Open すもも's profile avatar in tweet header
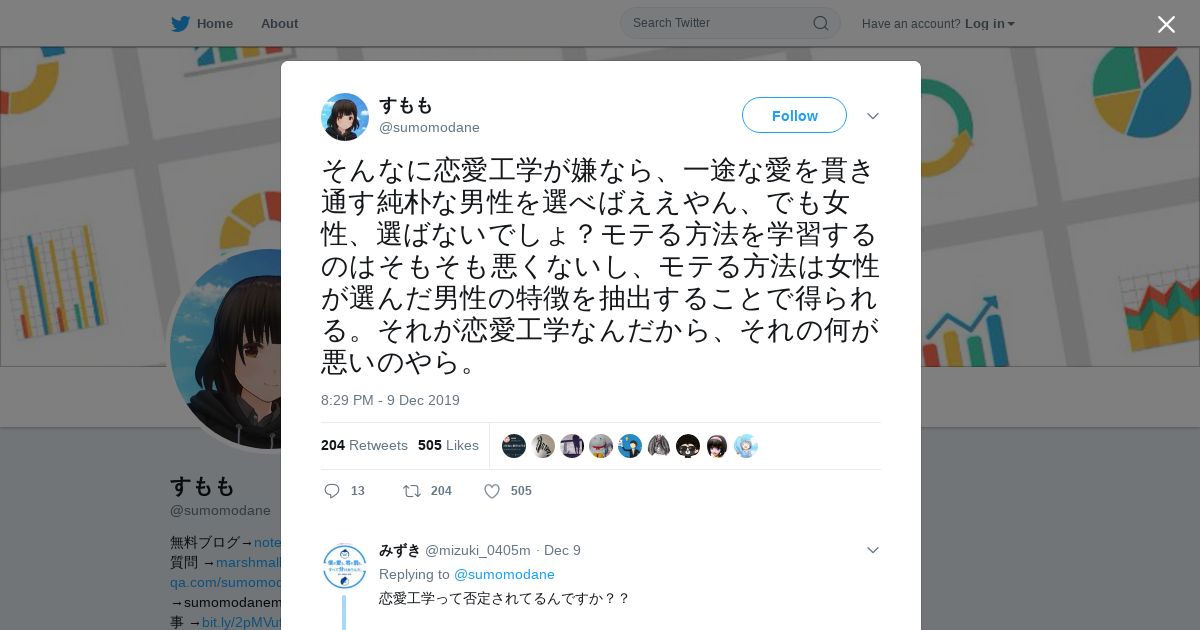The width and height of the screenshot is (1200, 630). pyautogui.click(x=345, y=117)
